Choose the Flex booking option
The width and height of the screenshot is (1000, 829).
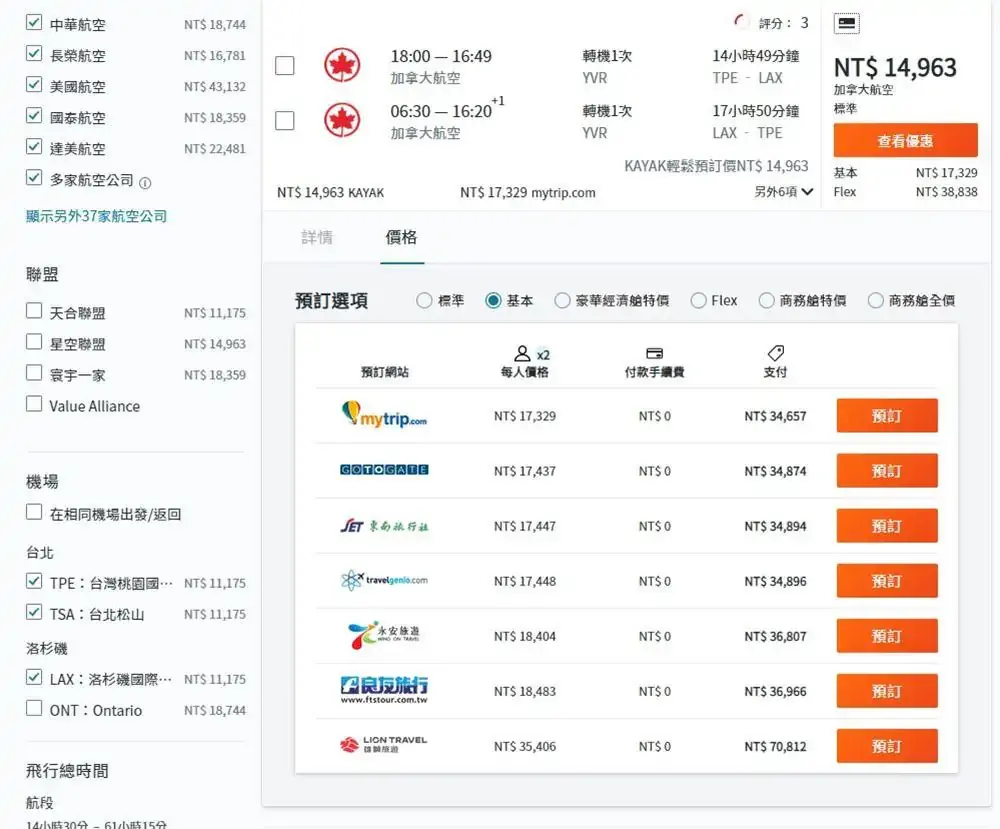[x=698, y=300]
